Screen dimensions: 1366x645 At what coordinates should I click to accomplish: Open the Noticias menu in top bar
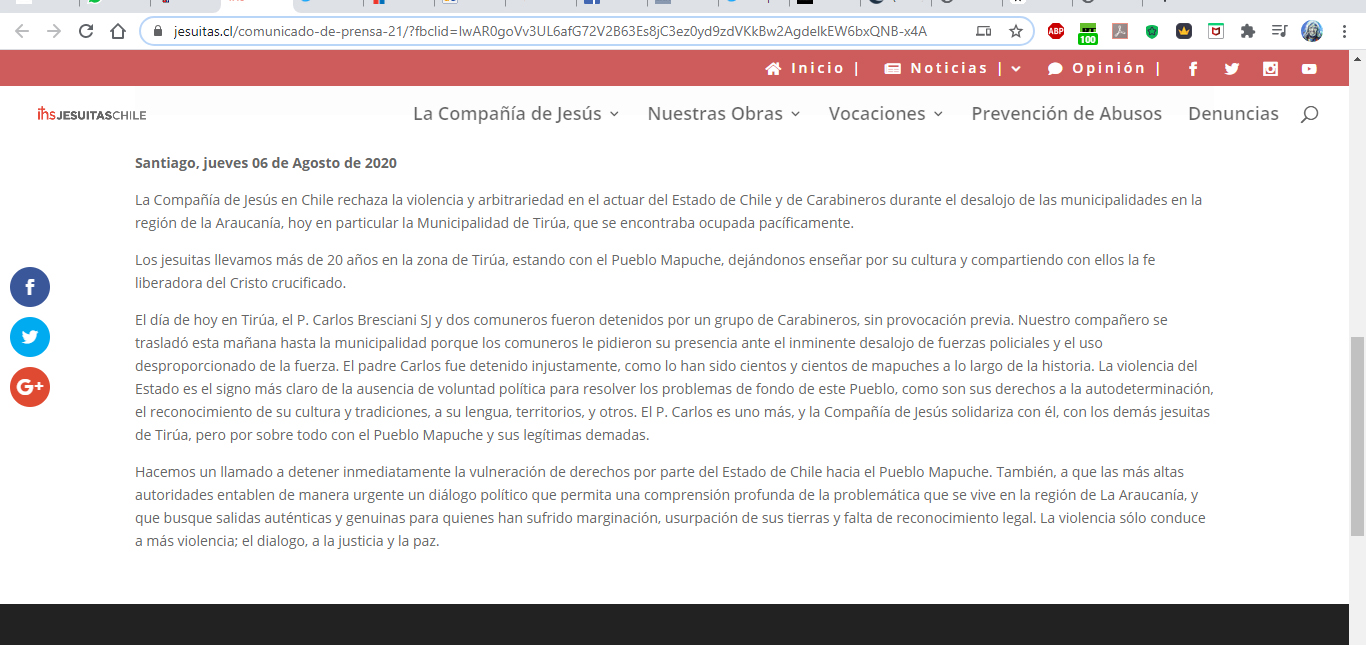pos(952,69)
